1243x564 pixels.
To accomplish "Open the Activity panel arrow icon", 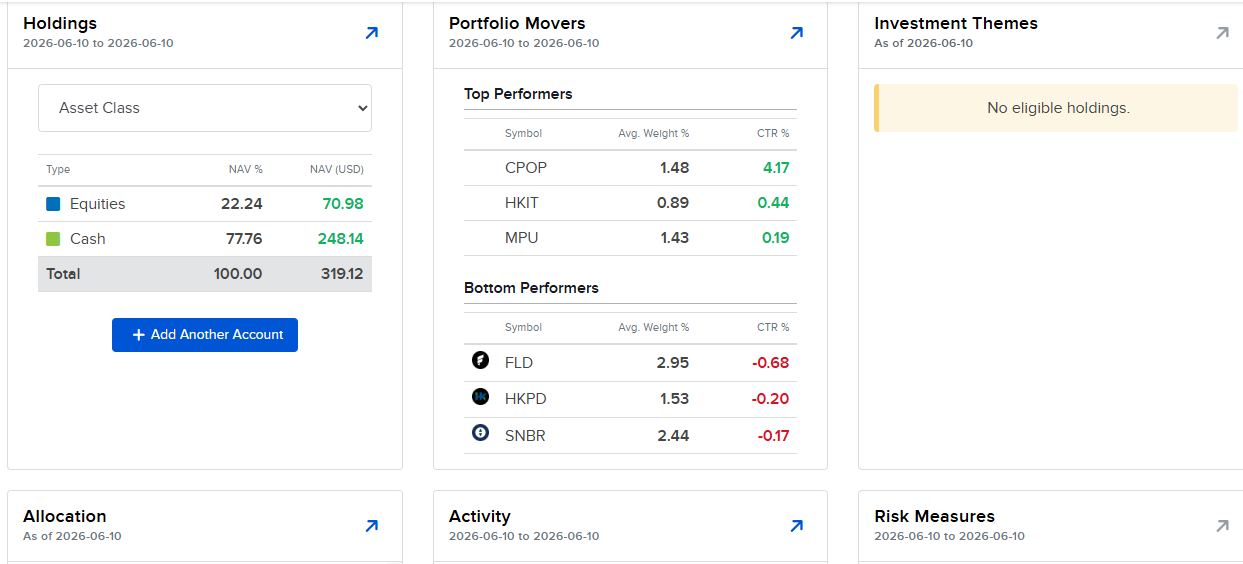I will click(x=796, y=526).
